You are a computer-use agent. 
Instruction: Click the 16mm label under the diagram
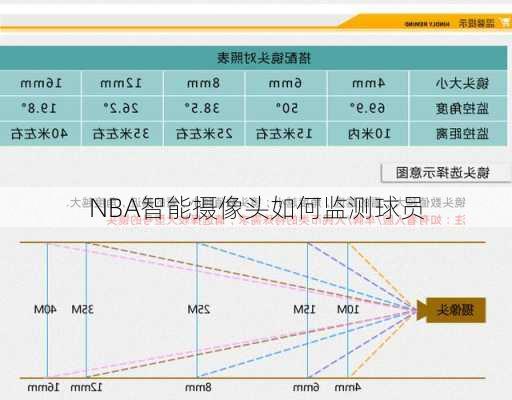tap(44, 387)
